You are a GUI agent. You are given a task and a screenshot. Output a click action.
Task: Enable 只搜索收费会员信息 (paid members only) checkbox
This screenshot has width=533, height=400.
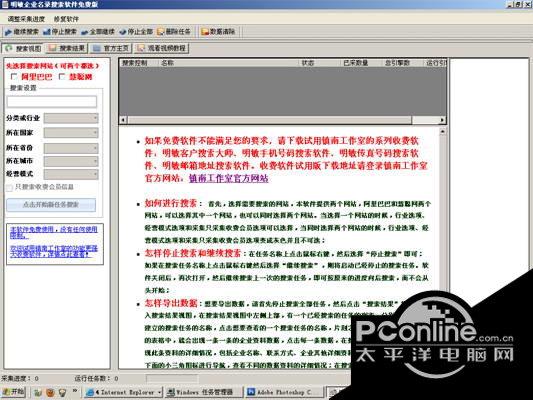(9, 187)
